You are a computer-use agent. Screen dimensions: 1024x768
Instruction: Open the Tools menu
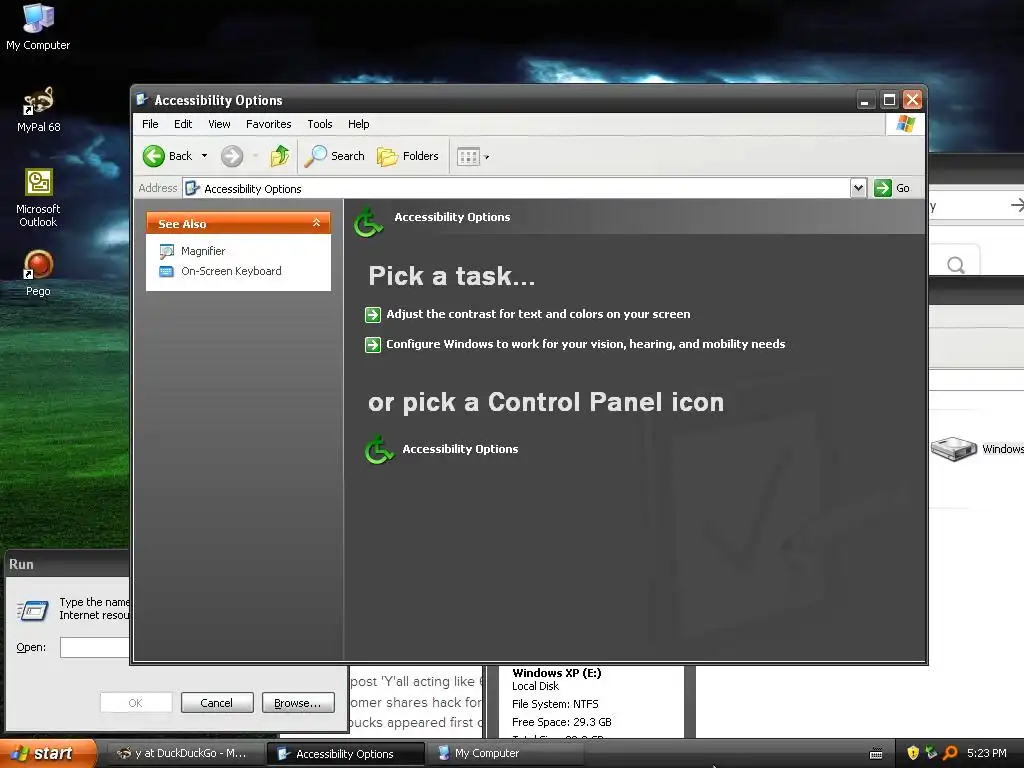(320, 124)
